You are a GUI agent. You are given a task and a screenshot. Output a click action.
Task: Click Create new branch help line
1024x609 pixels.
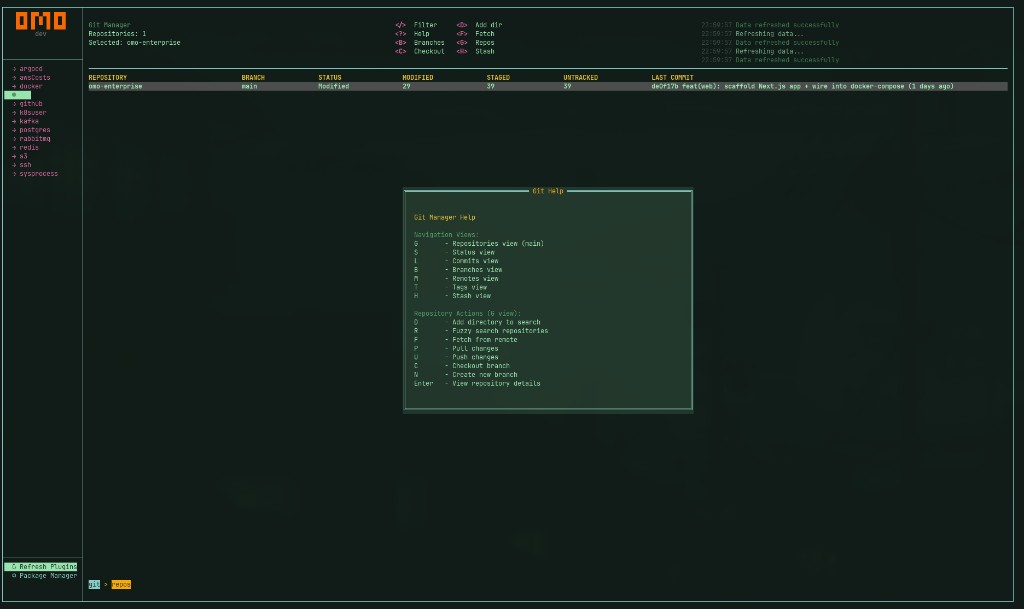click(x=466, y=375)
